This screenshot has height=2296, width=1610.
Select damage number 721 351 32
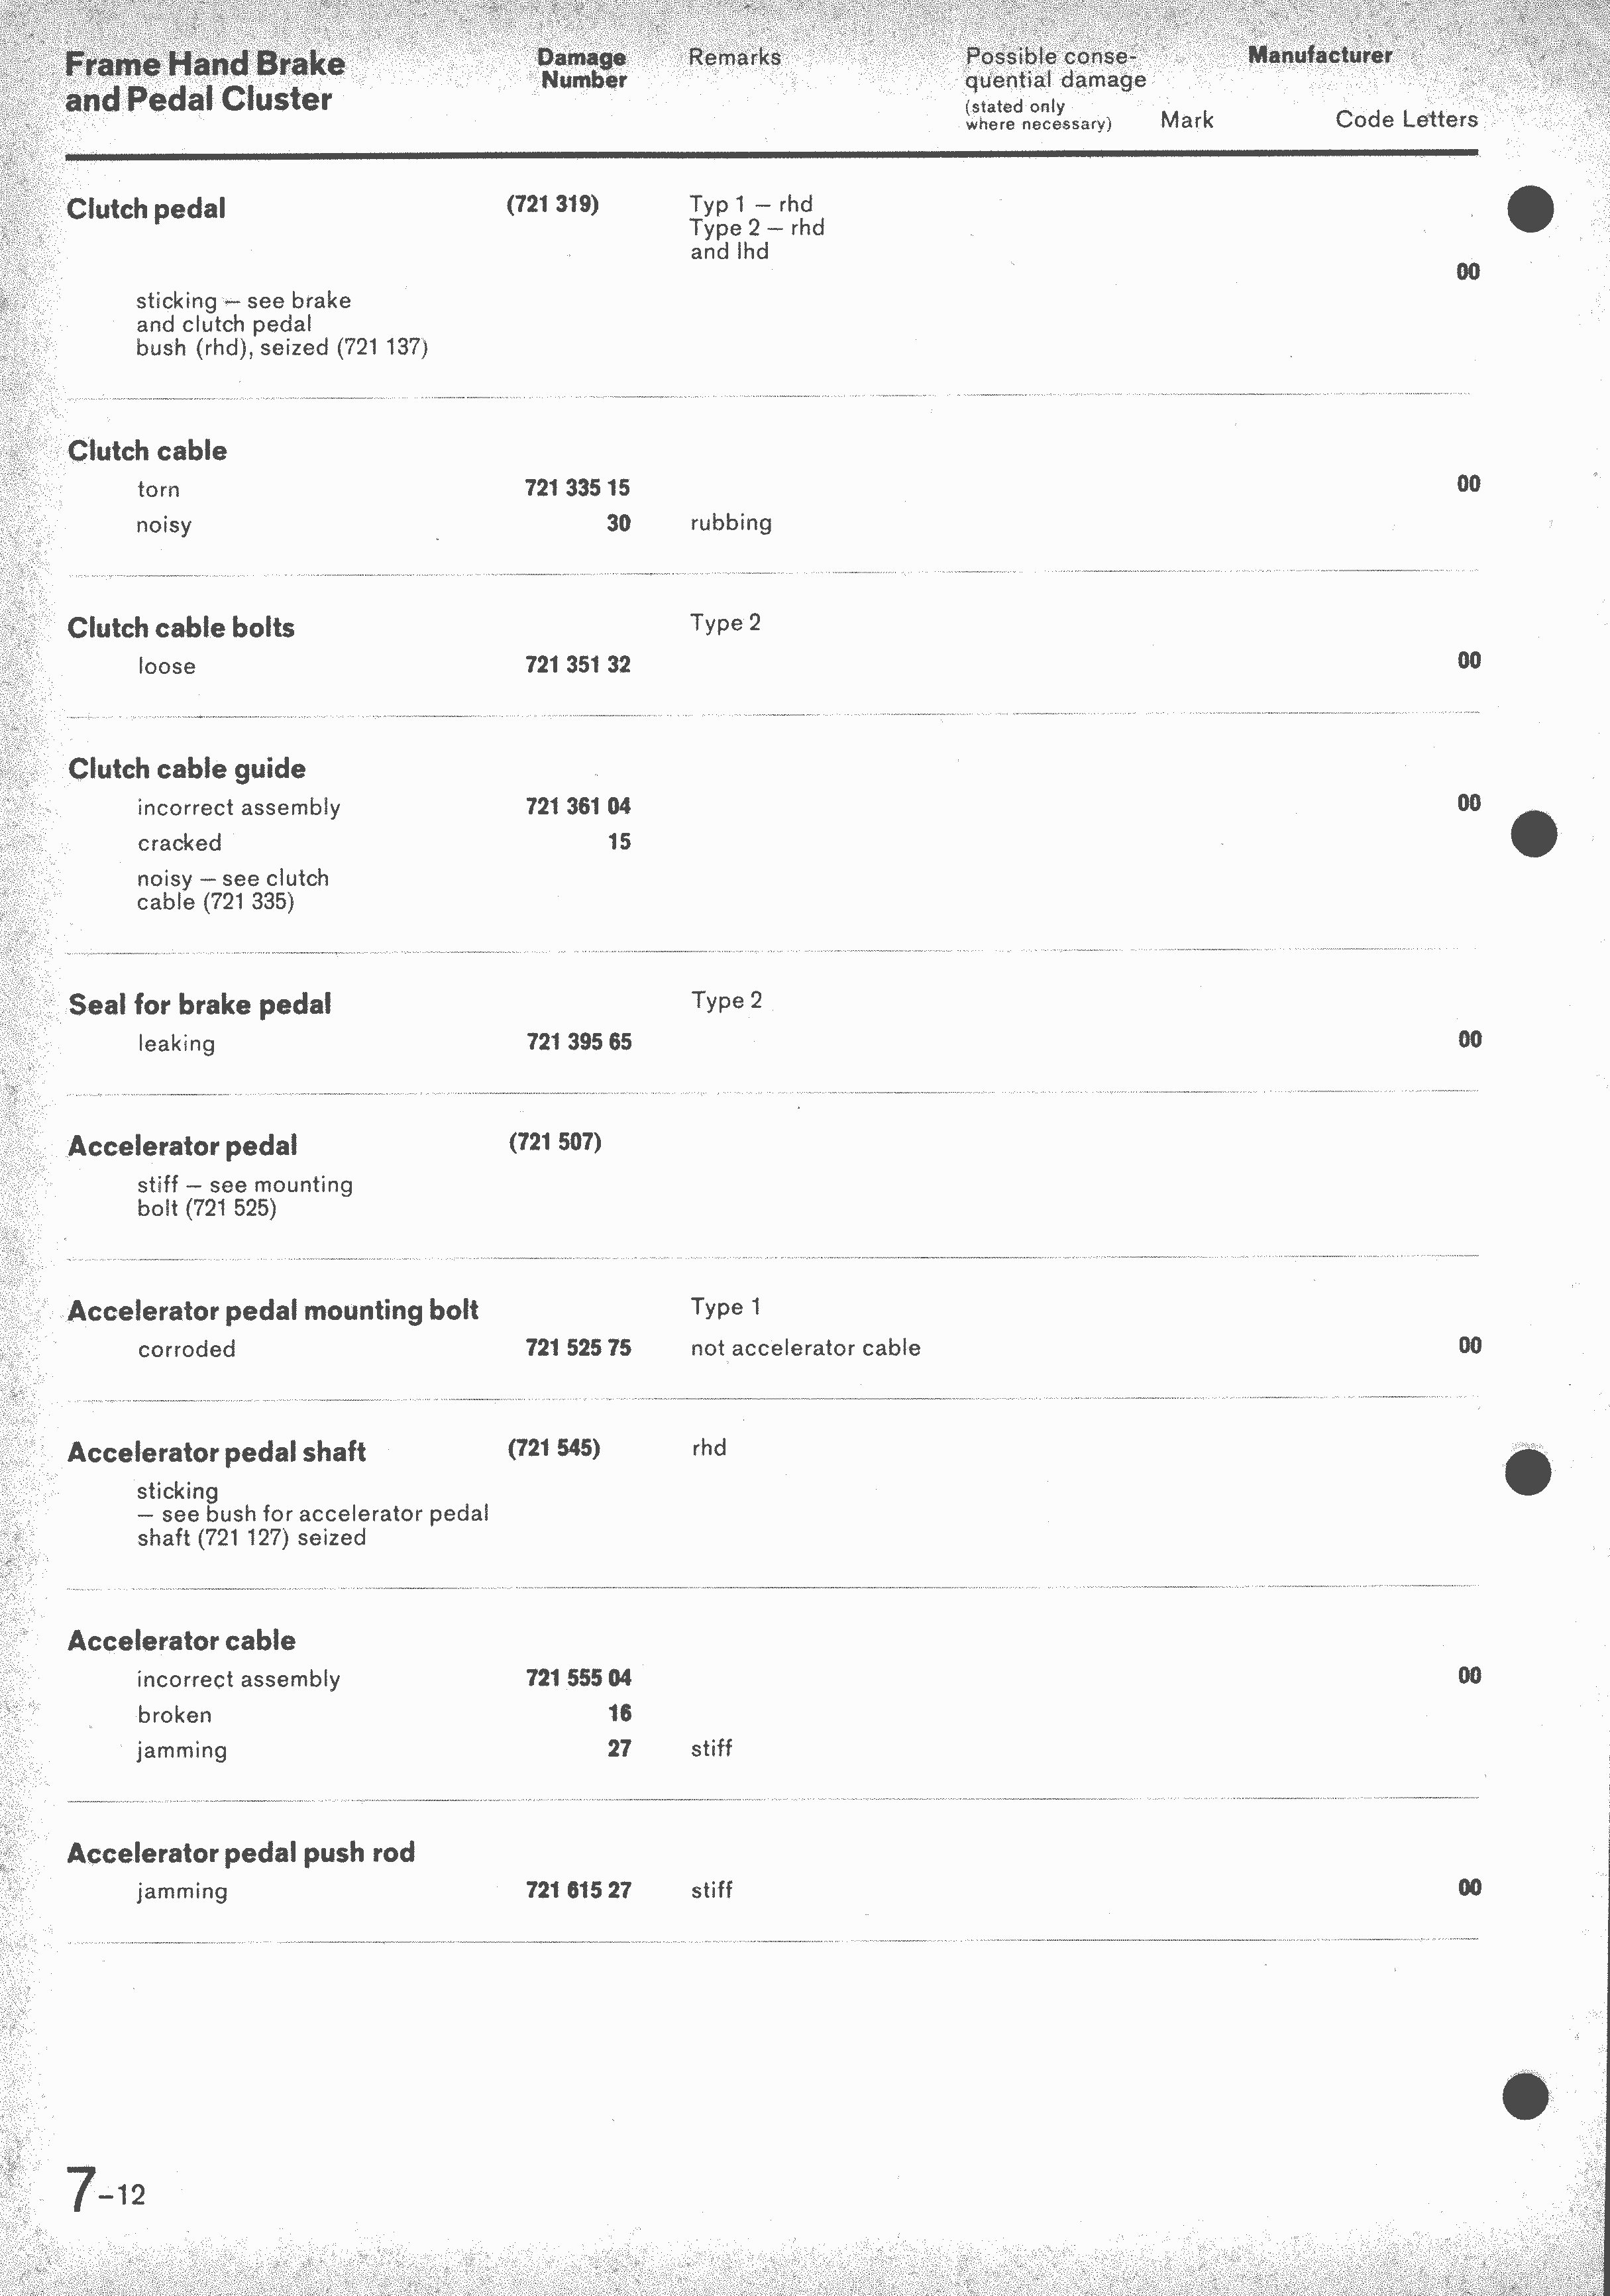pyautogui.click(x=578, y=665)
